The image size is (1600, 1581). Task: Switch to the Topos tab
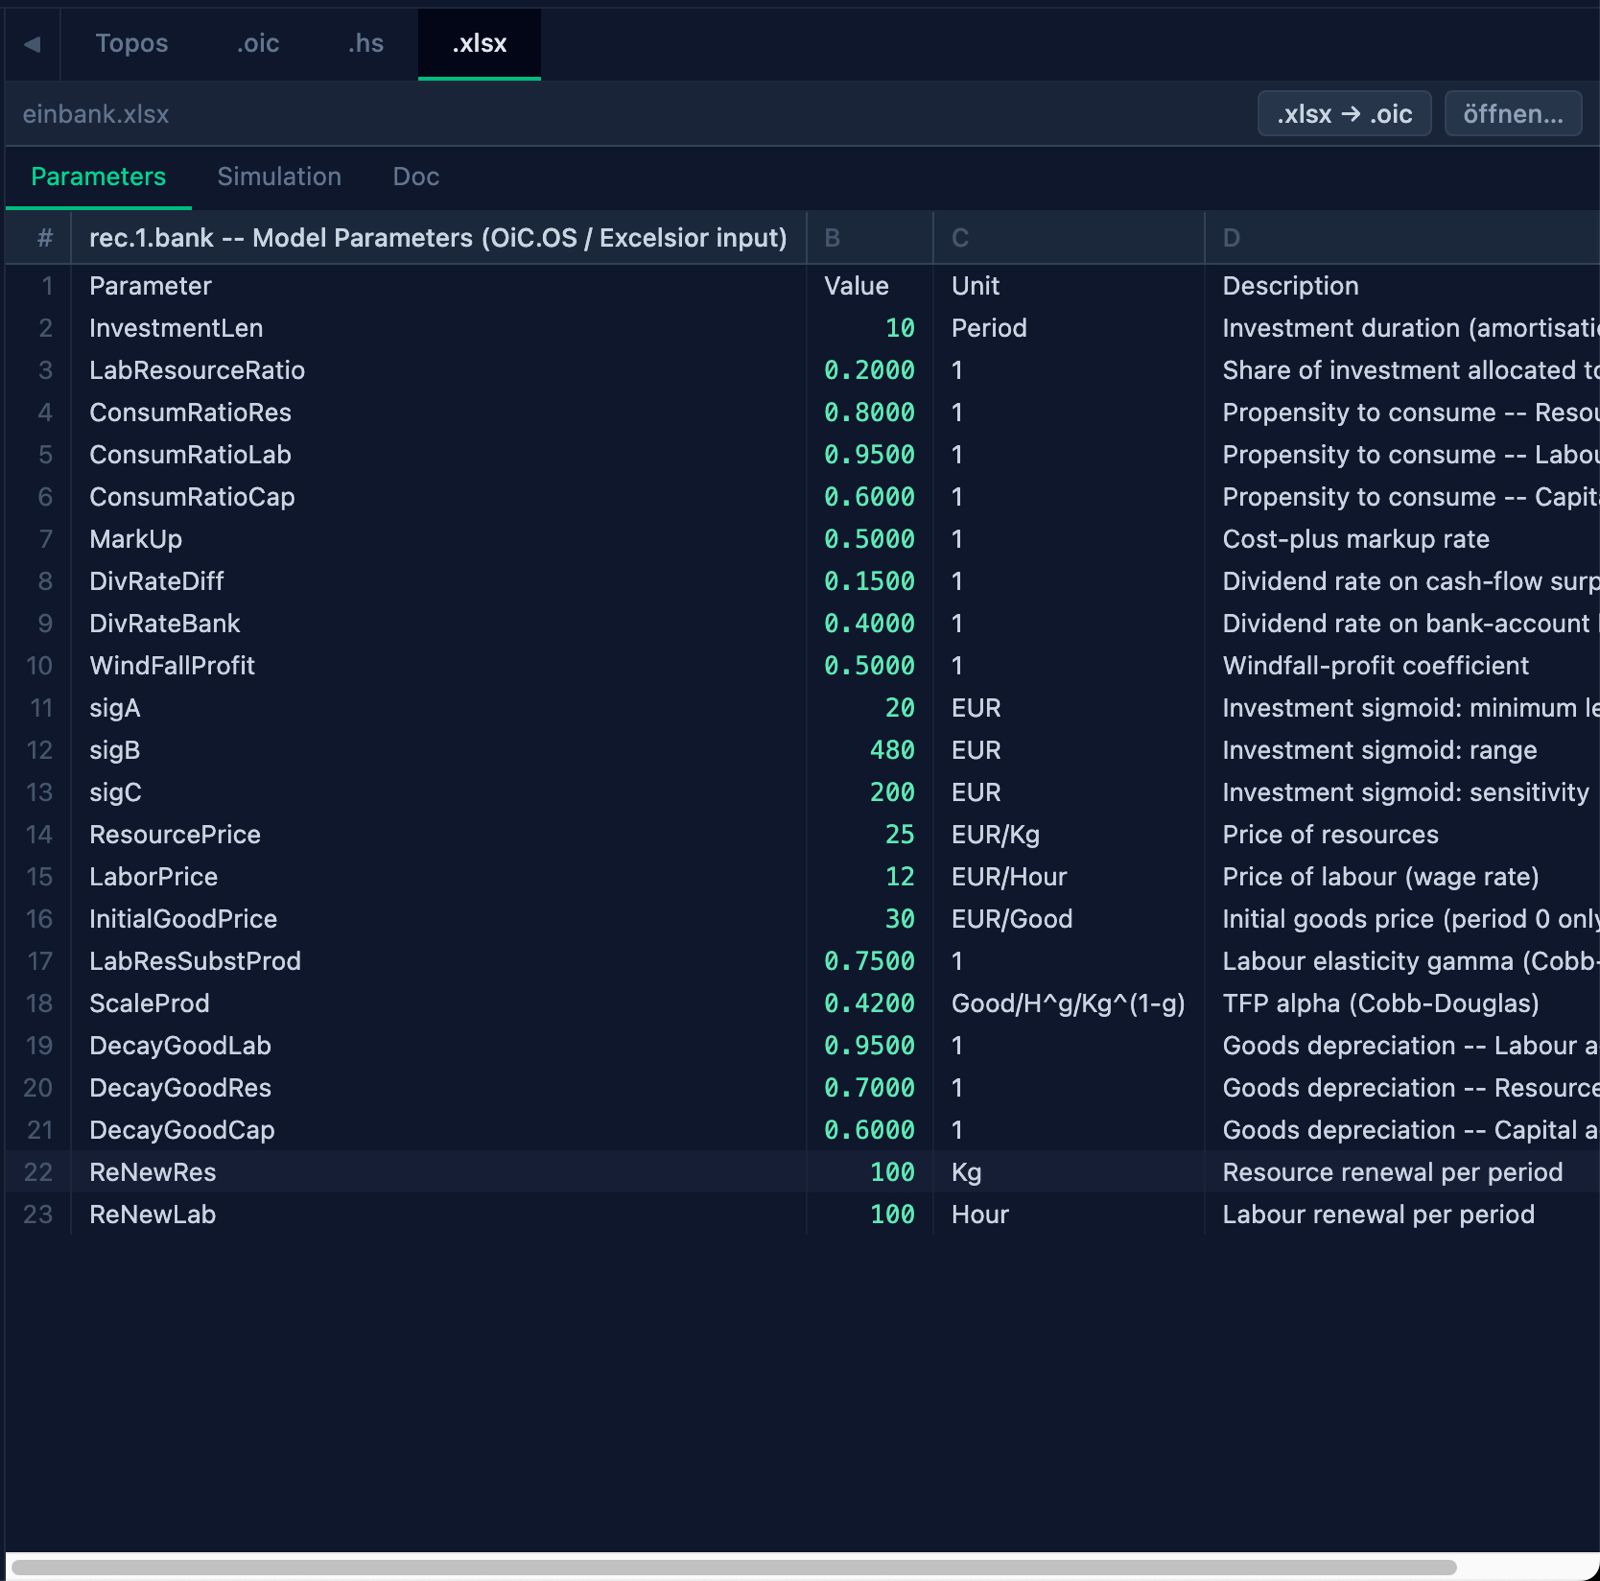(x=132, y=44)
